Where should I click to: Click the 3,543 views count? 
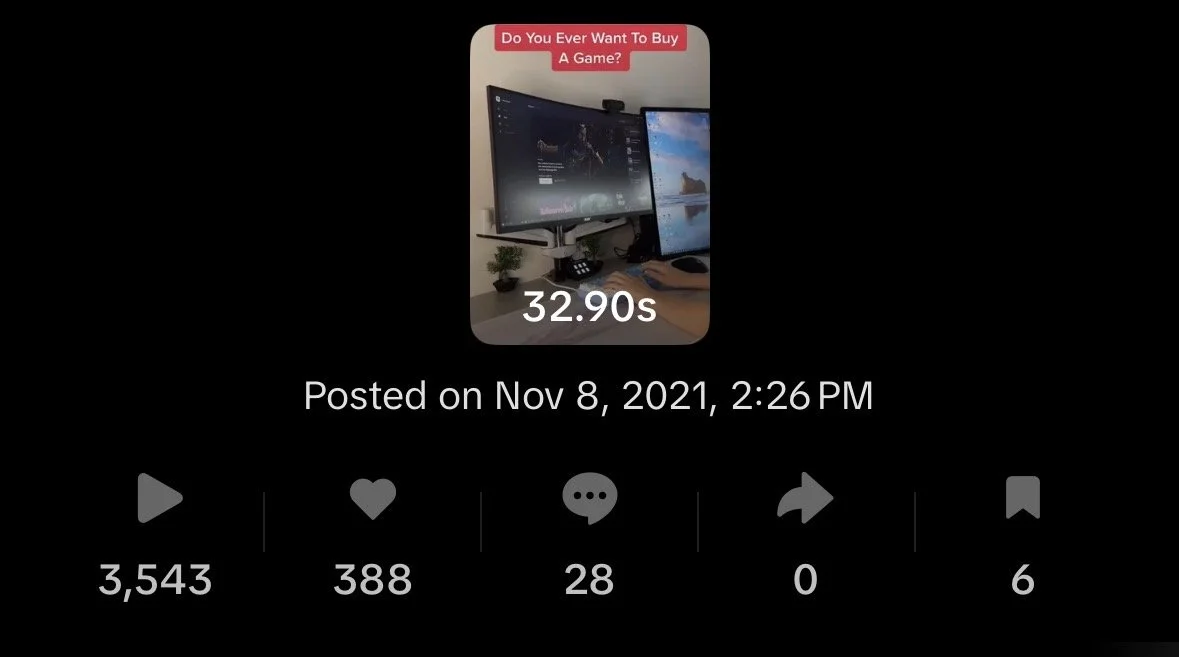pos(156,580)
